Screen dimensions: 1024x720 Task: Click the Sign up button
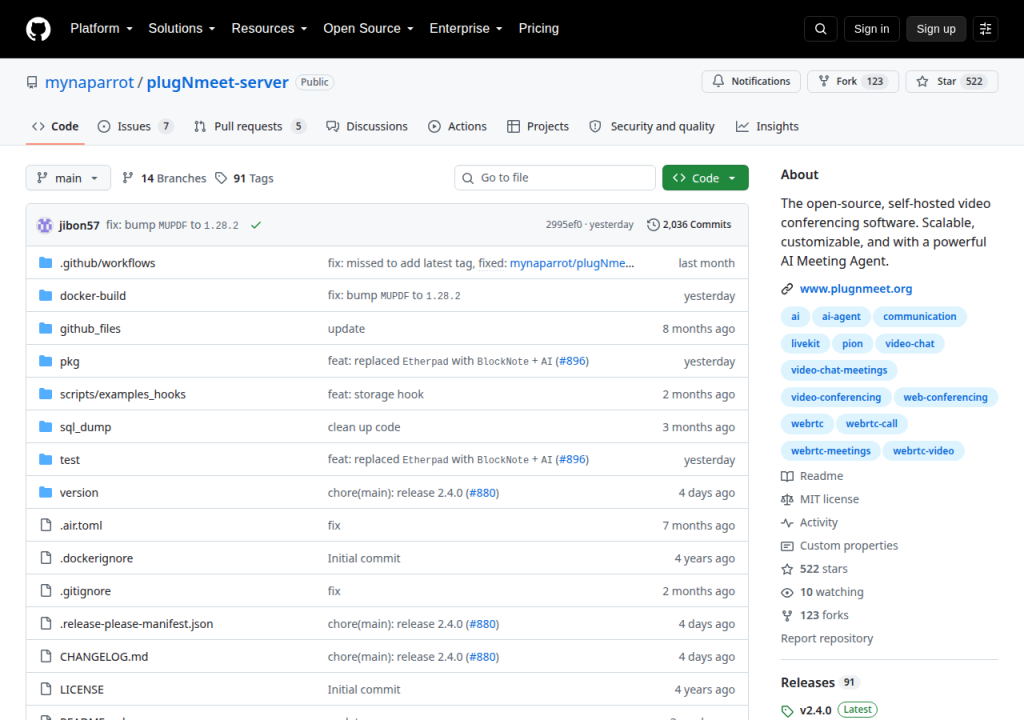pos(936,29)
